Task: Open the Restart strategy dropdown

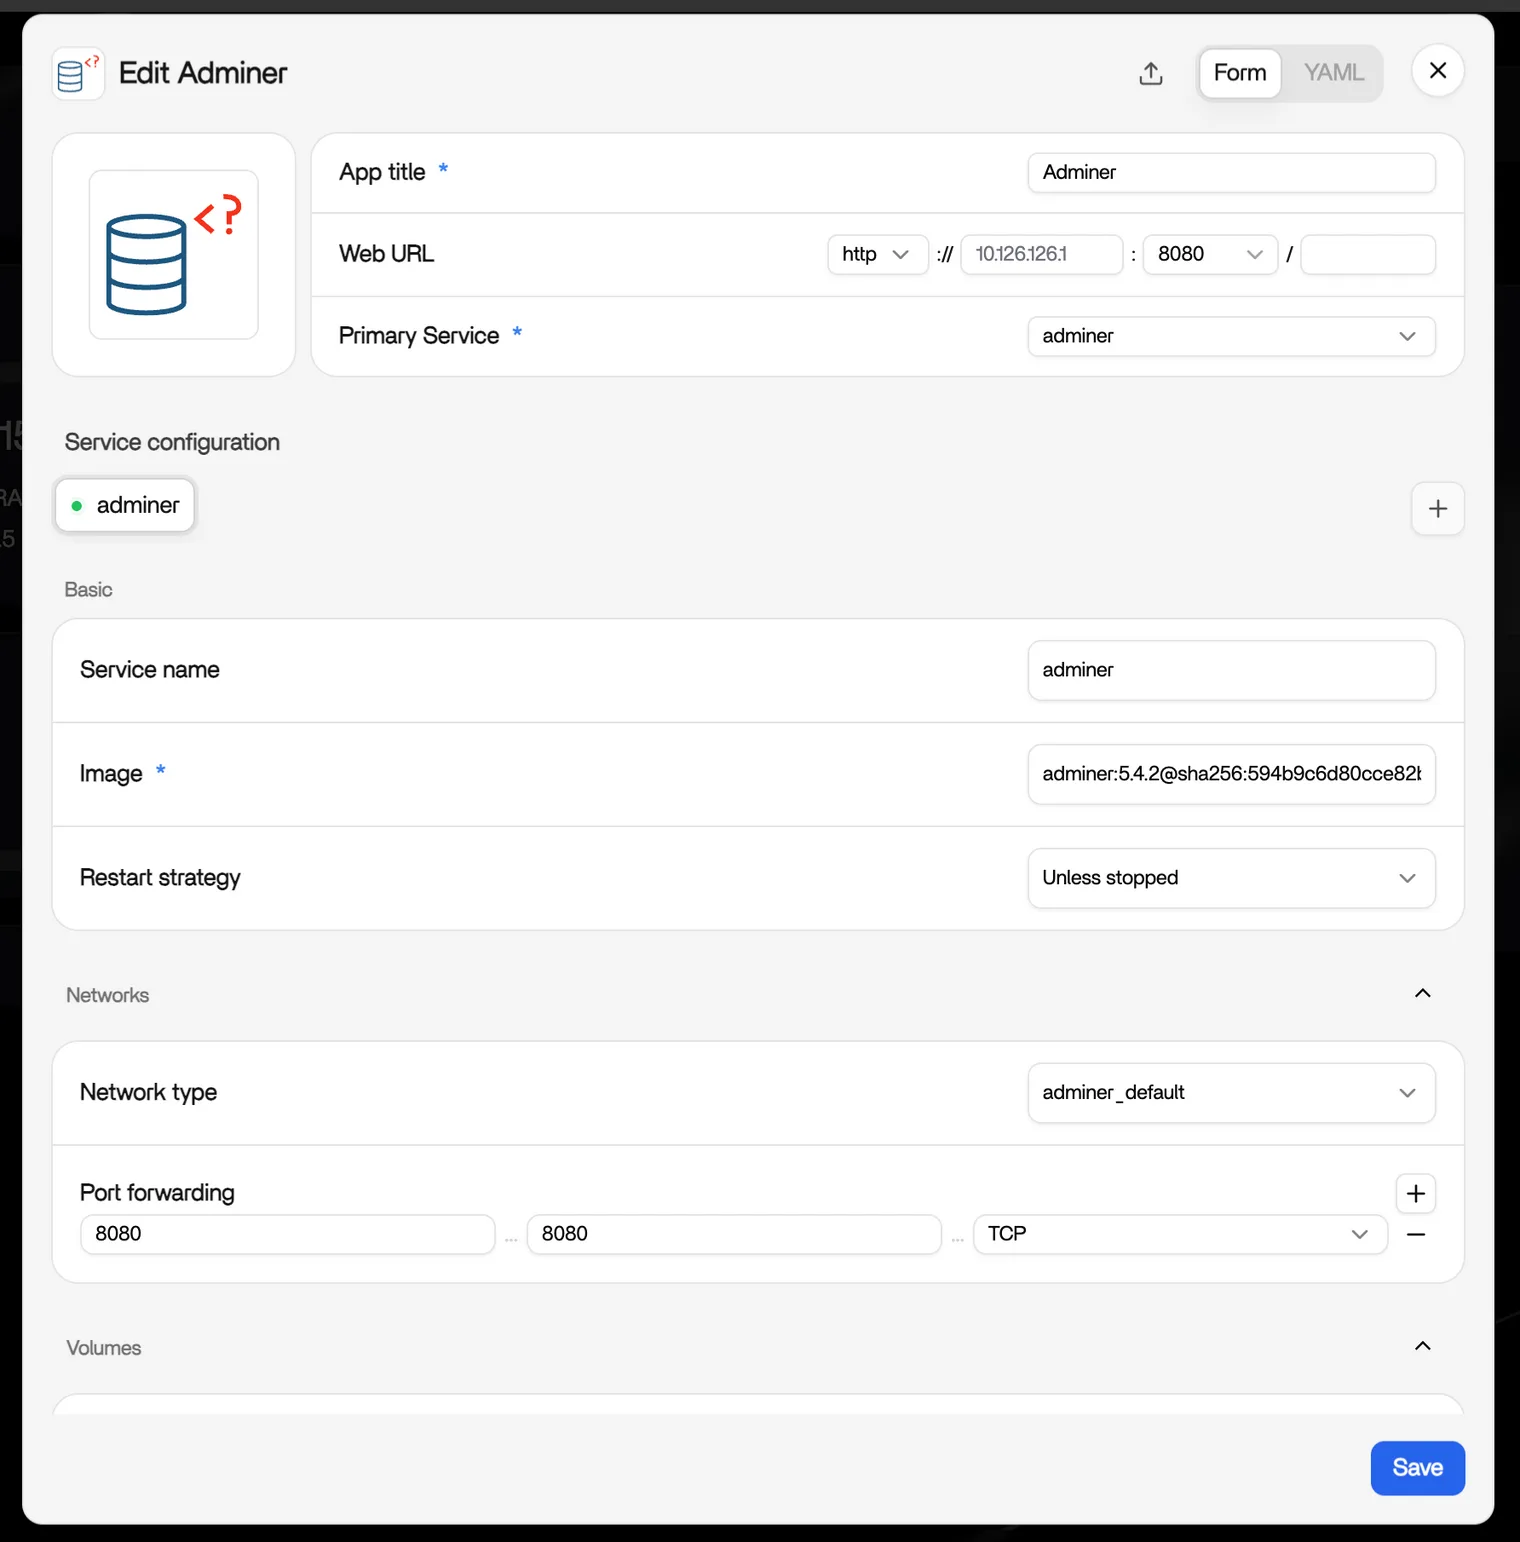Action: coord(1231,878)
